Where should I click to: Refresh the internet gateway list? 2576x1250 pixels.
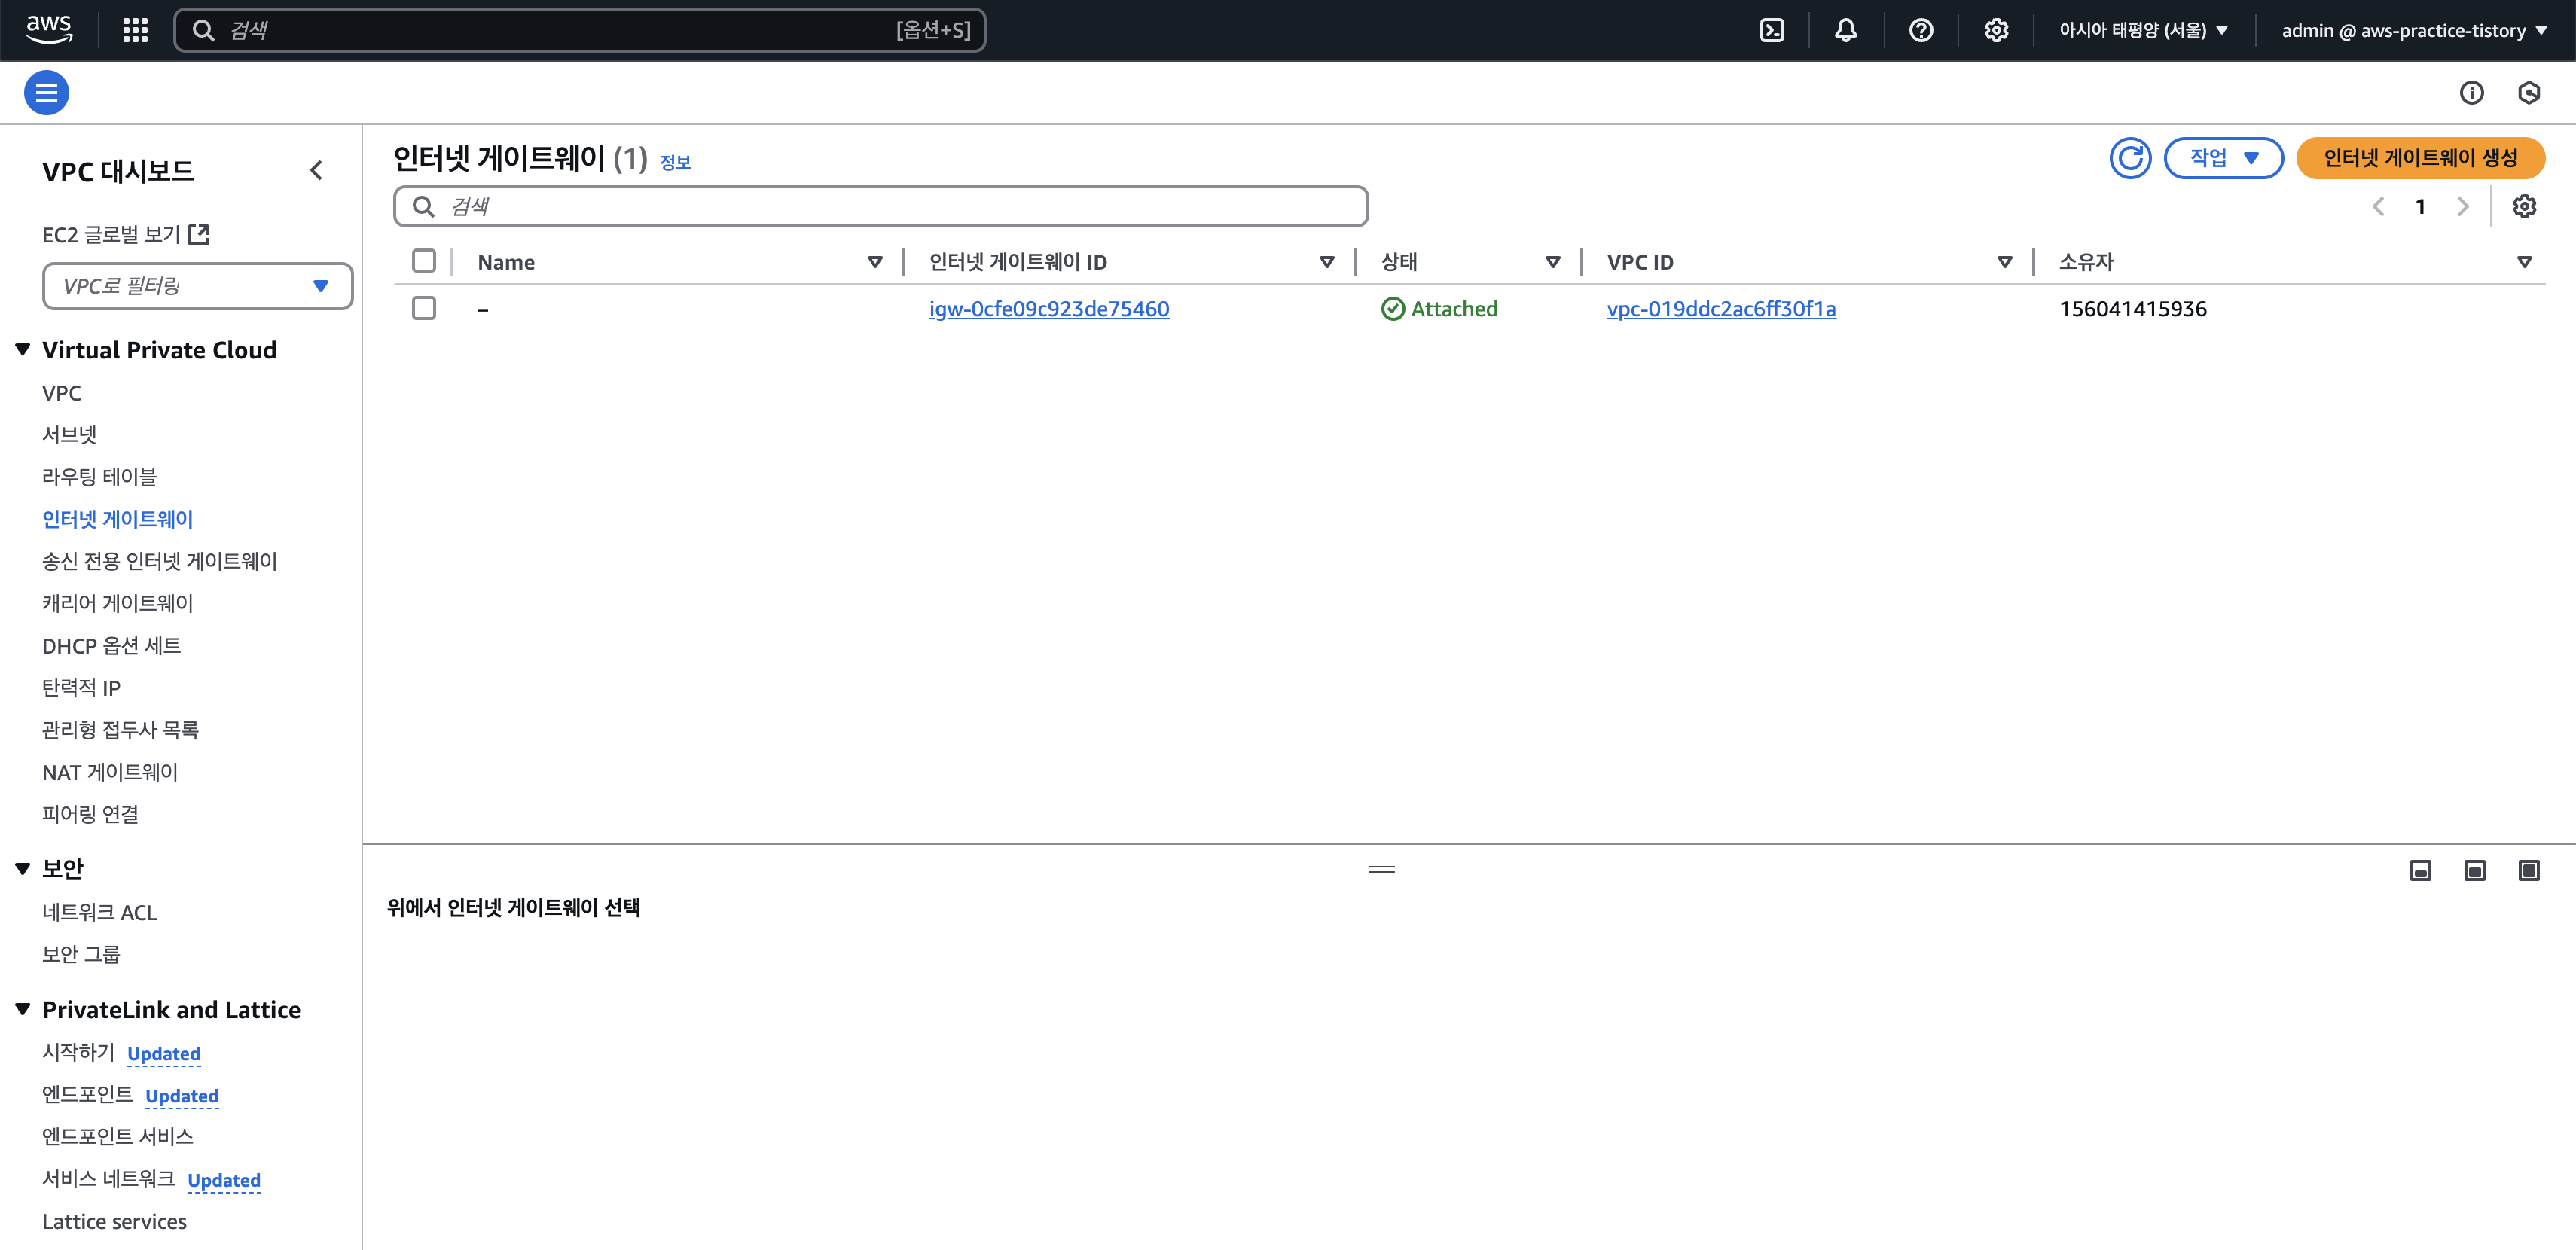[2129, 158]
